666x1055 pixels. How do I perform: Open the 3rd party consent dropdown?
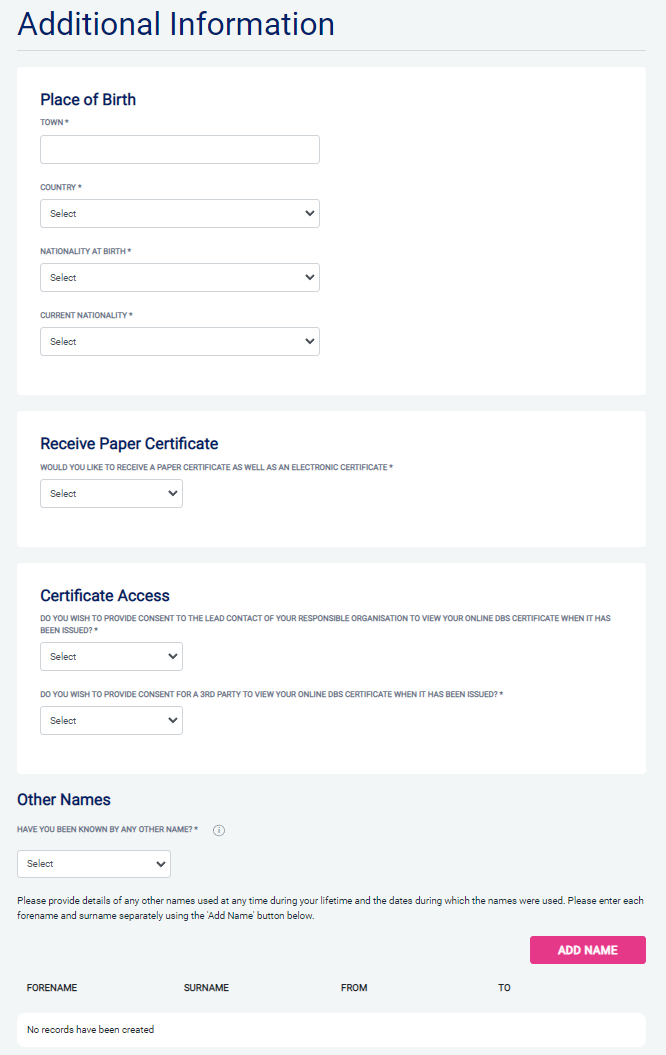pyautogui.click(x=111, y=721)
